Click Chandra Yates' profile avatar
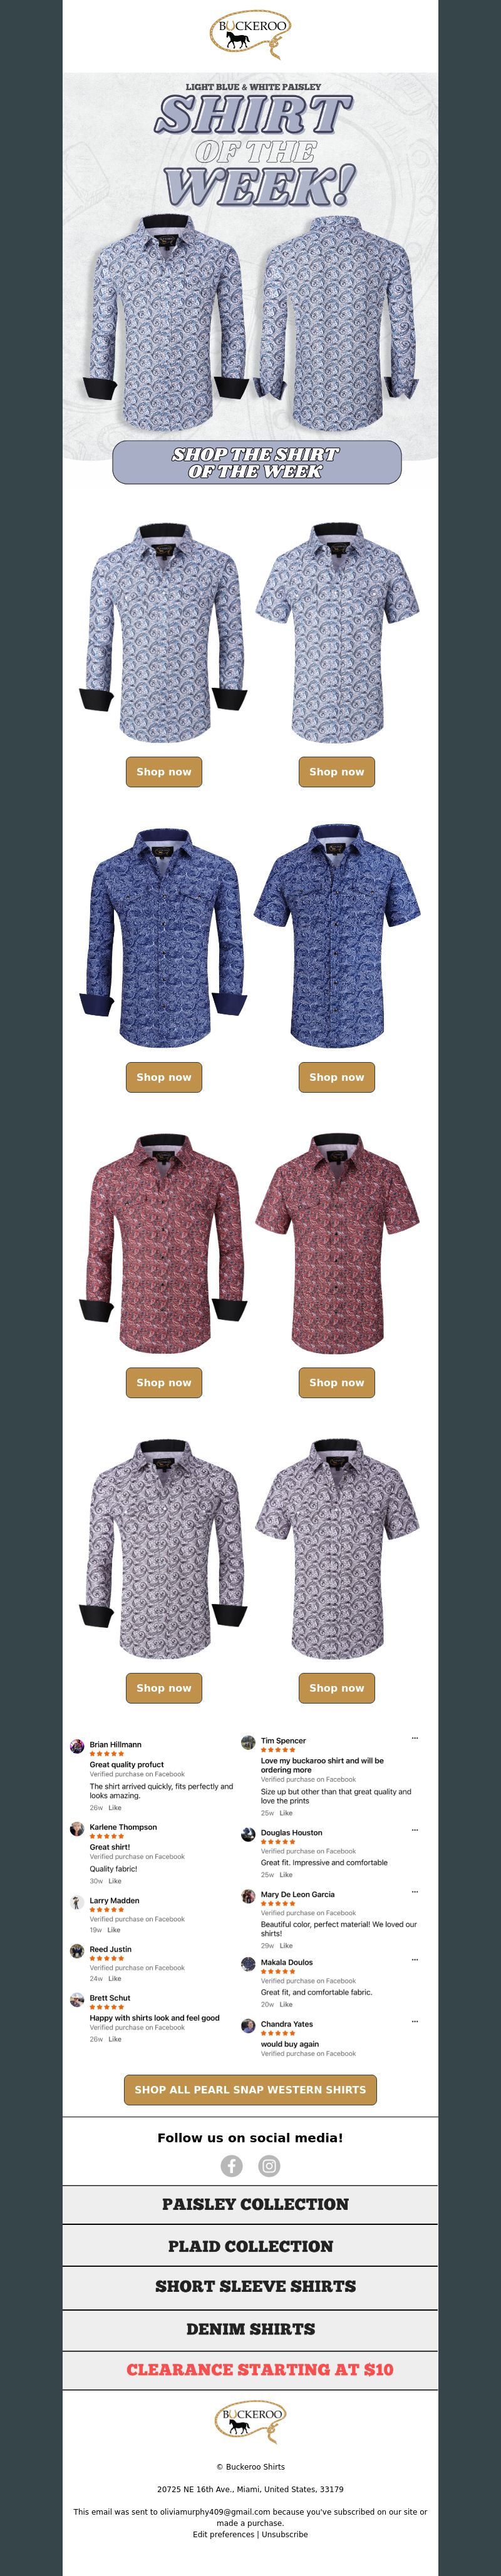 (248, 2026)
